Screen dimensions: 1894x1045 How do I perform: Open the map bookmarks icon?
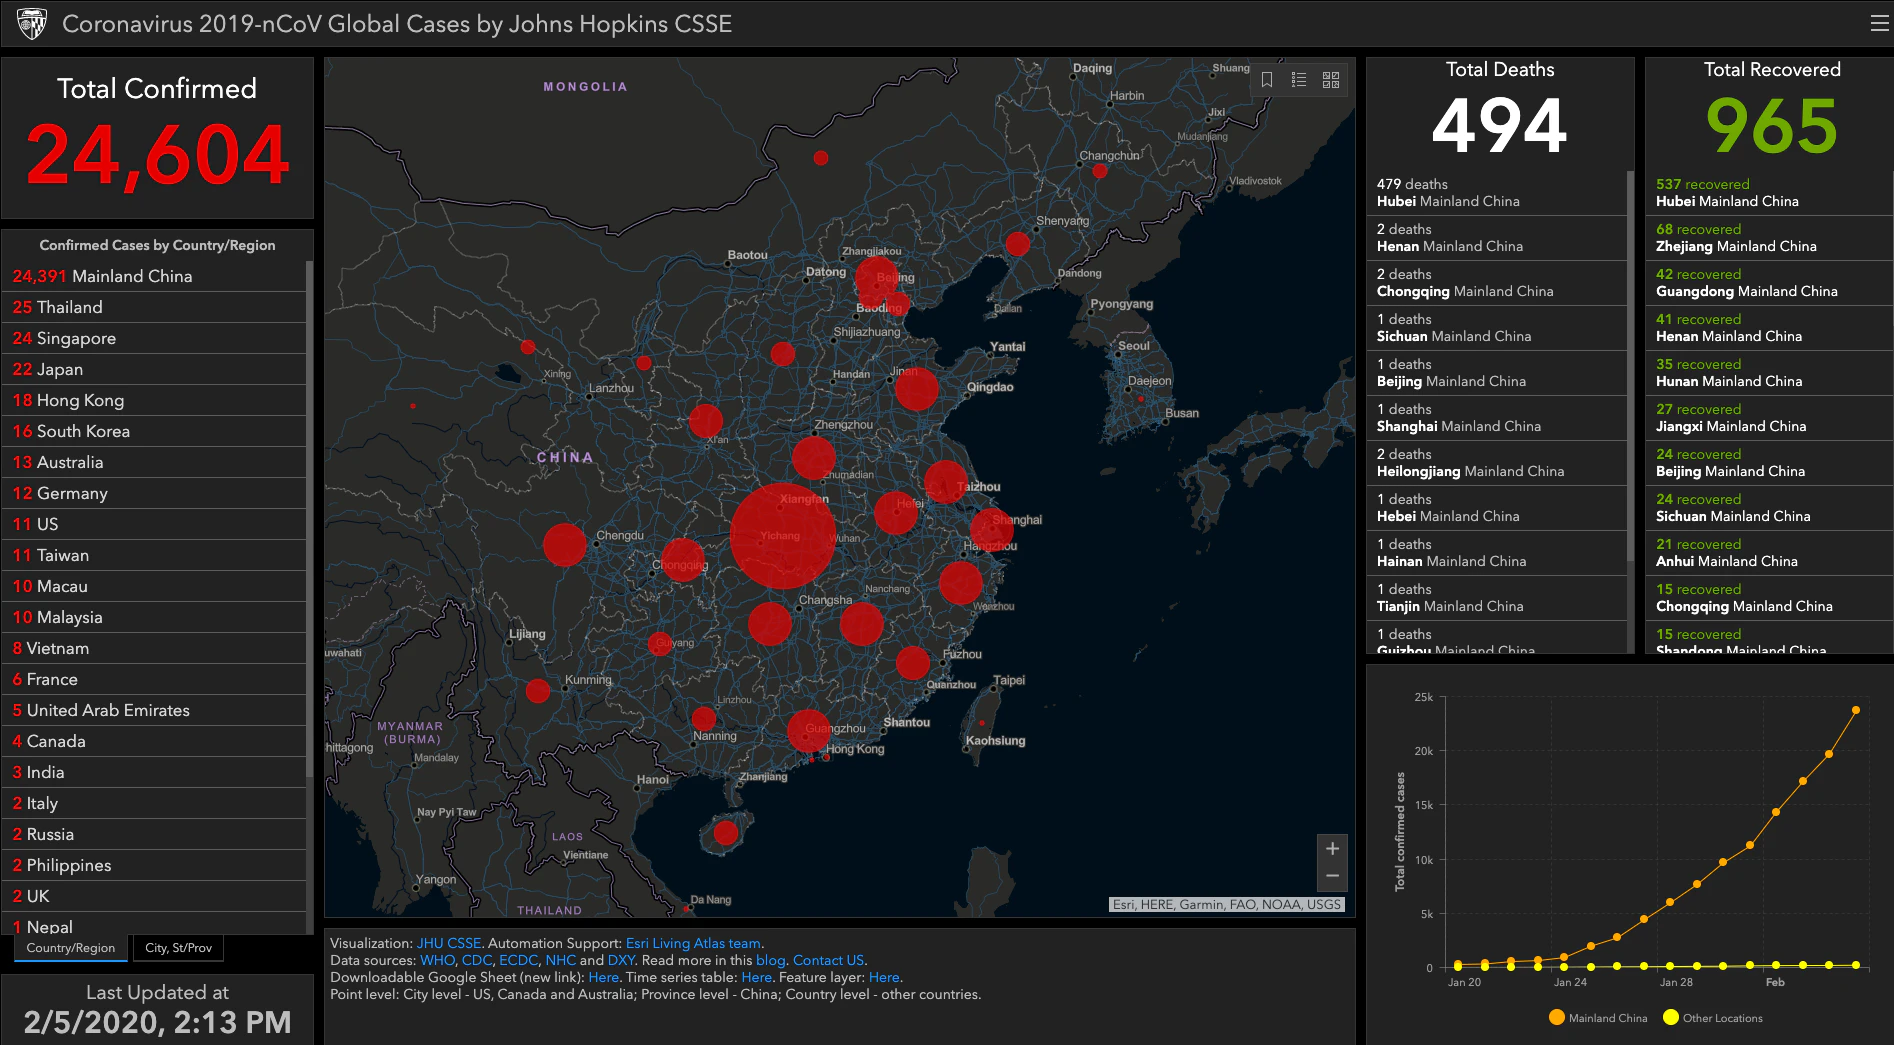click(x=1267, y=80)
